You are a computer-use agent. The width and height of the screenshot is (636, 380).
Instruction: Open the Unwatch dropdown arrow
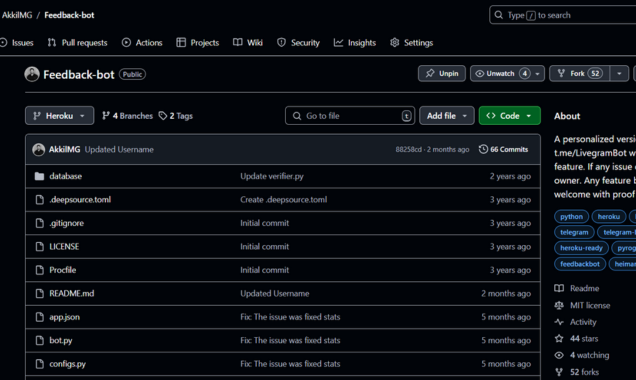(537, 73)
